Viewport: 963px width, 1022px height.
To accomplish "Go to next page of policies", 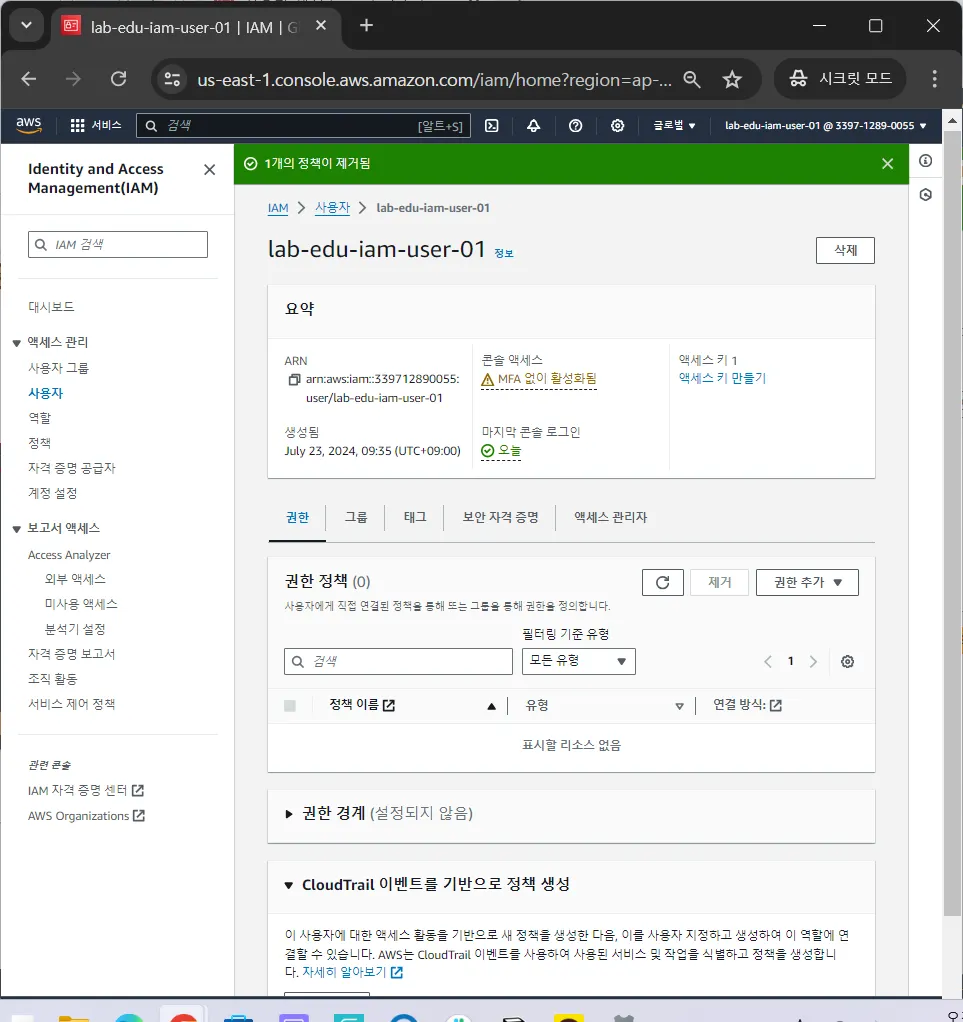I will click(x=813, y=662).
